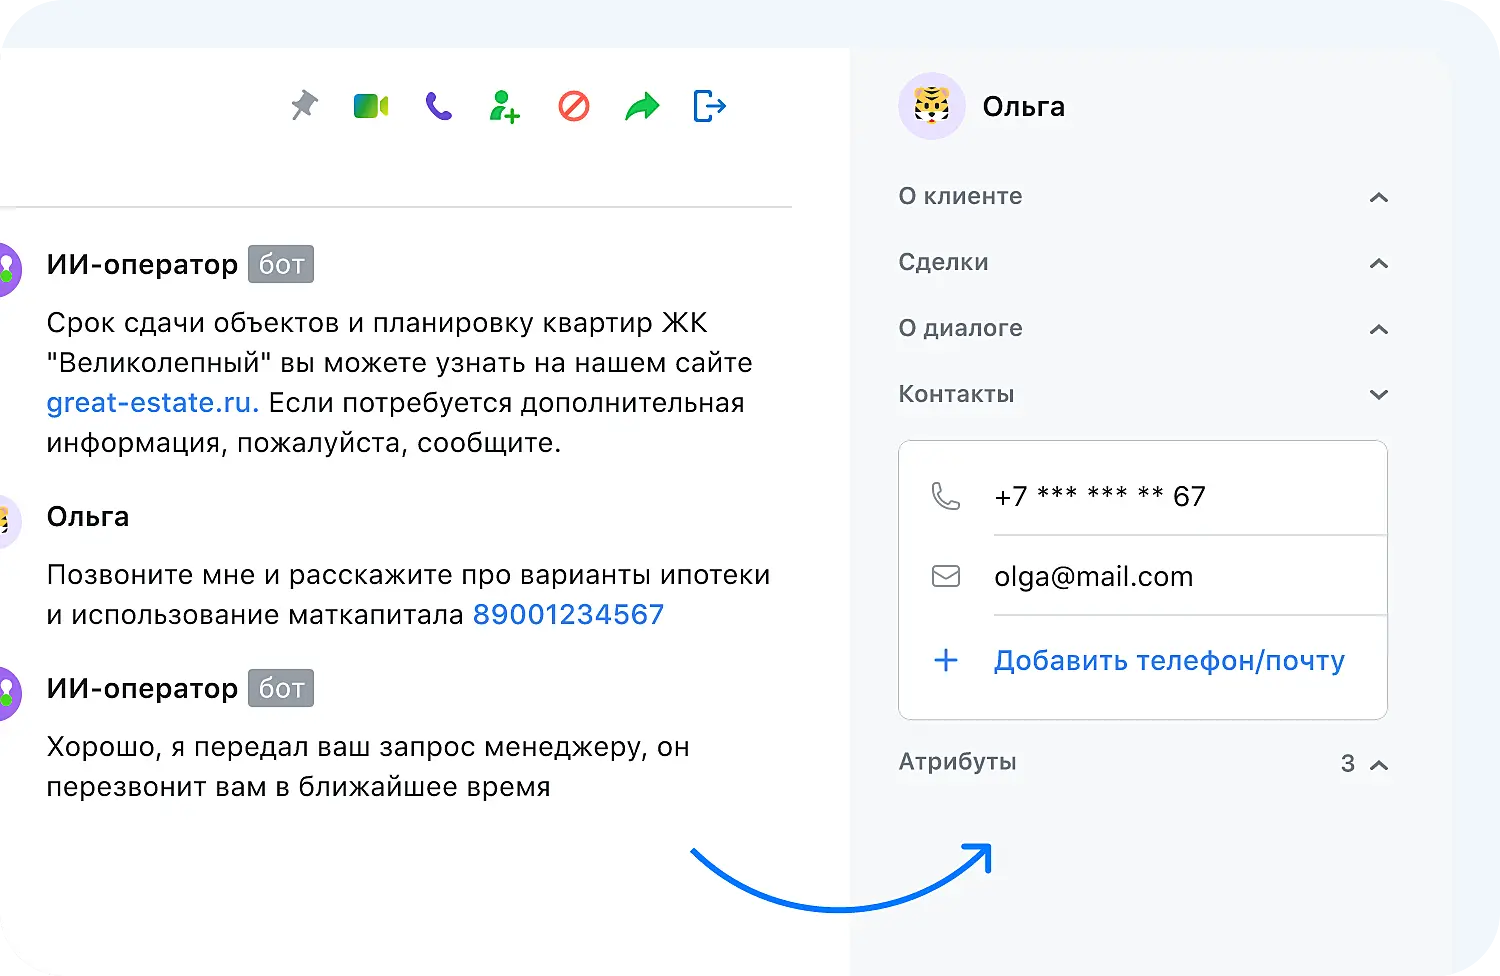Image resolution: width=1500 pixels, height=976 pixels.
Task: Select the email olga@mail.com
Action: coord(1093,577)
